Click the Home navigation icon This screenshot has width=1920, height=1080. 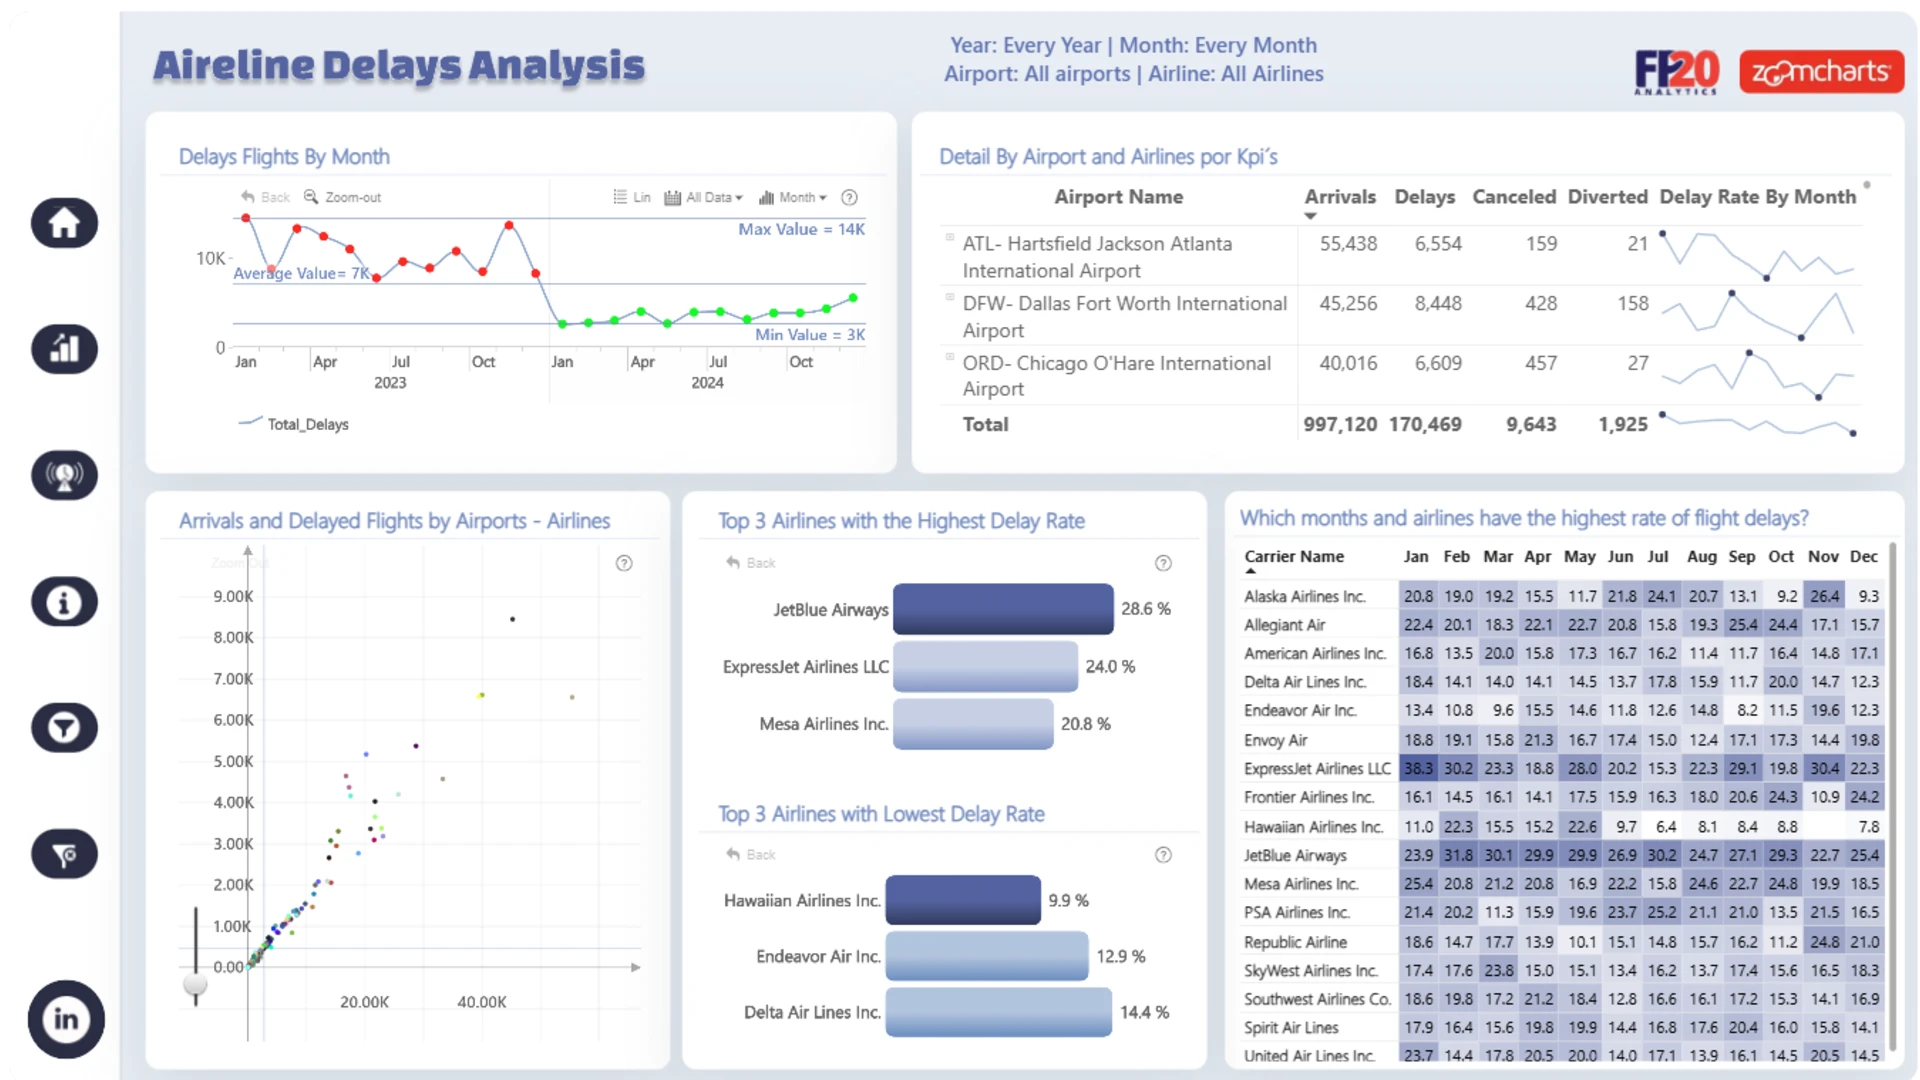coord(64,222)
